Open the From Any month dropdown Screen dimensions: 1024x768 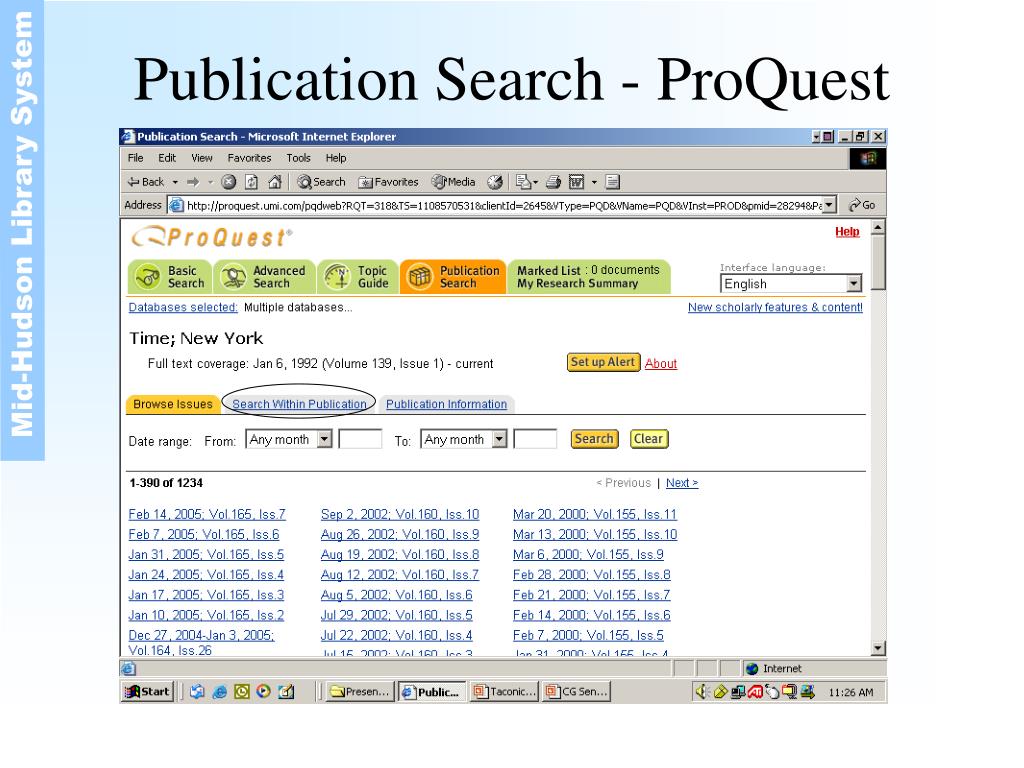click(289, 440)
